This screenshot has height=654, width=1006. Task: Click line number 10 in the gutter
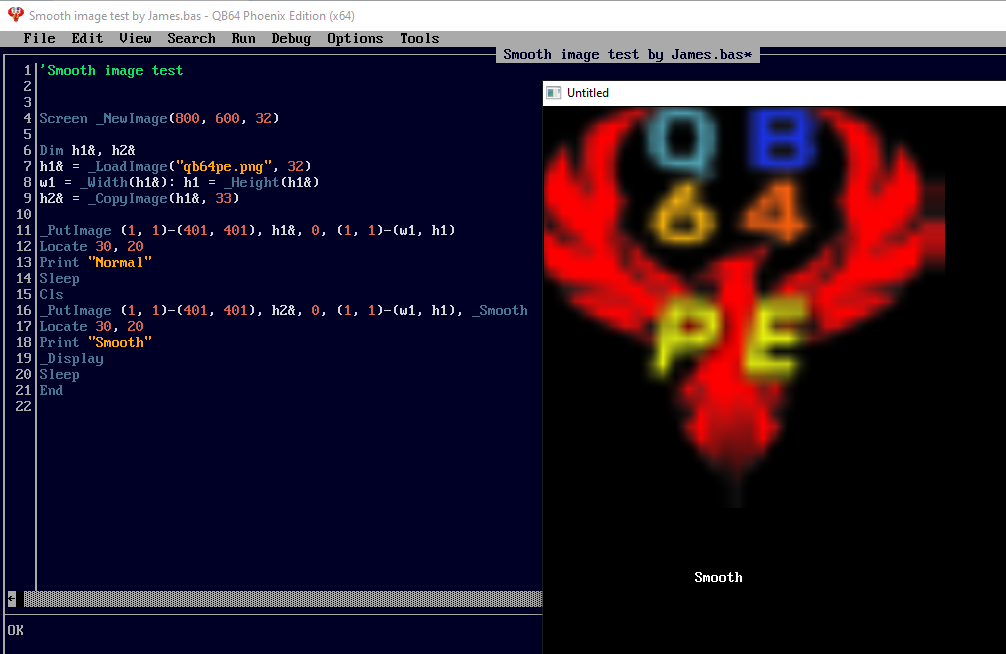coord(24,214)
